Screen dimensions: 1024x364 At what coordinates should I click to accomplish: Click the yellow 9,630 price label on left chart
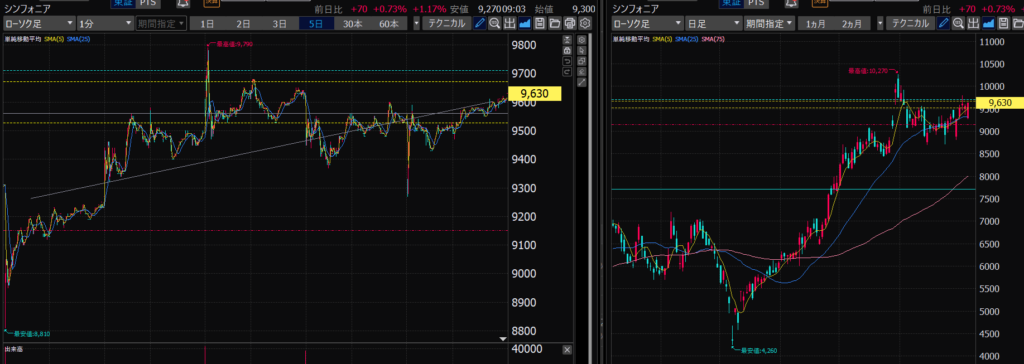[x=535, y=93]
